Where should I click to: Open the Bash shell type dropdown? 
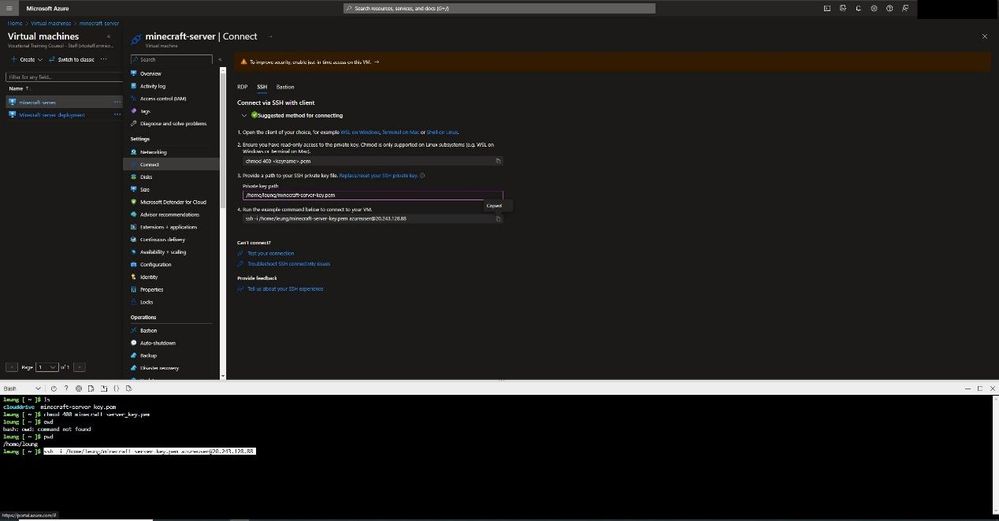22,389
